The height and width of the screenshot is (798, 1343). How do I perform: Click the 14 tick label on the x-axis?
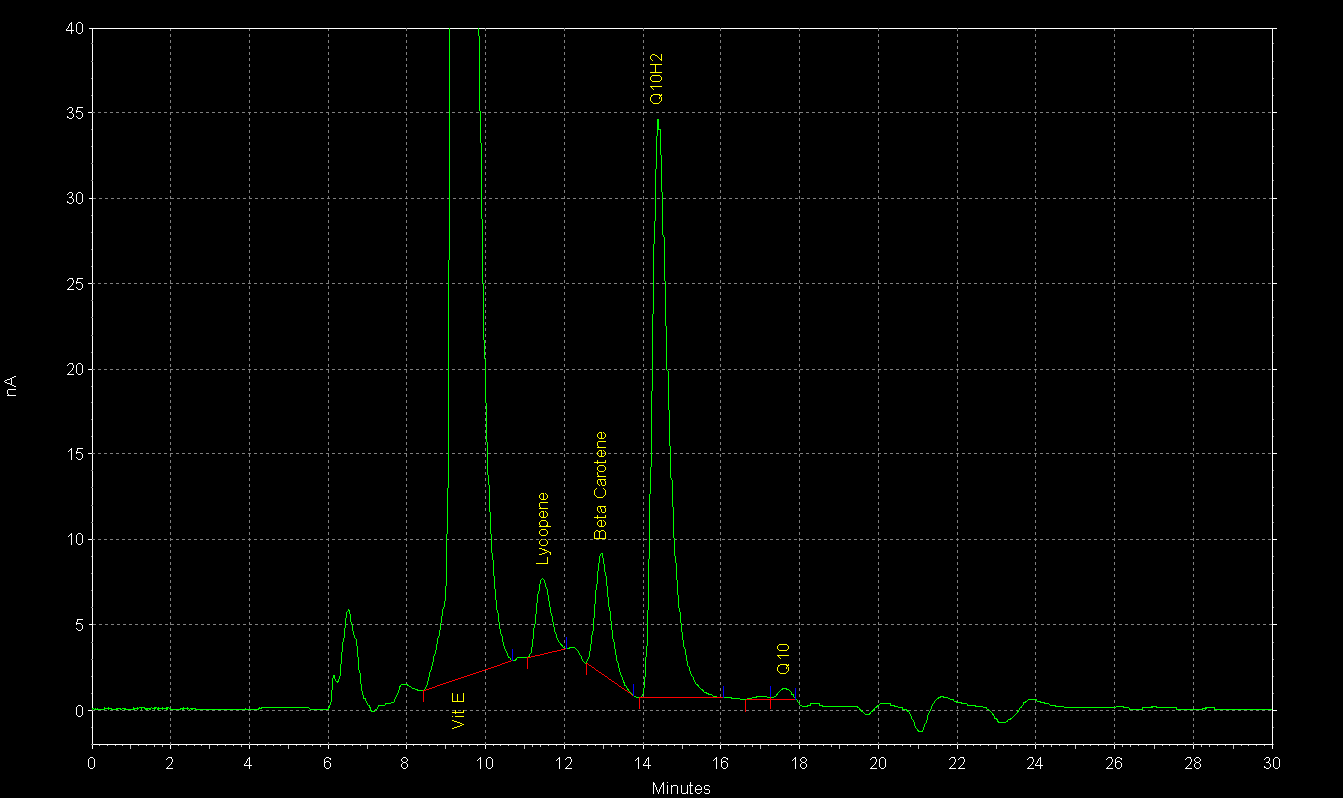point(643,763)
